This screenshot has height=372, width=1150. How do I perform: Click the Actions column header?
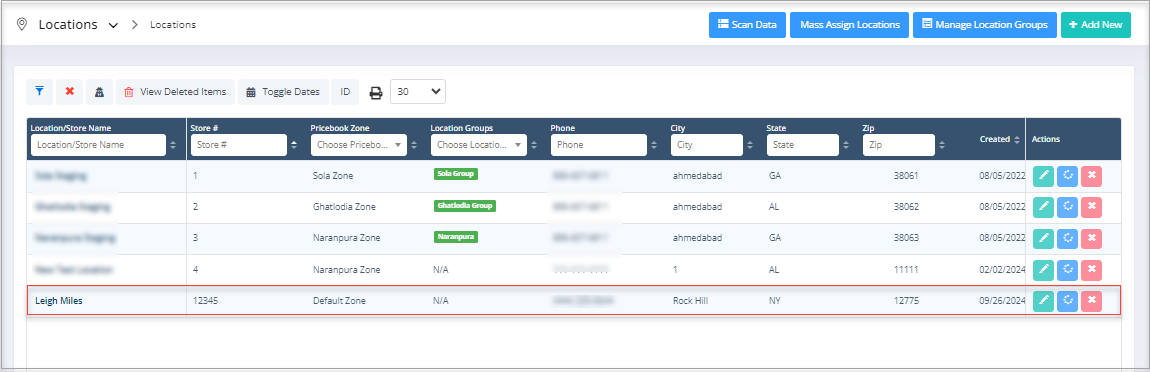pos(1045,139)
